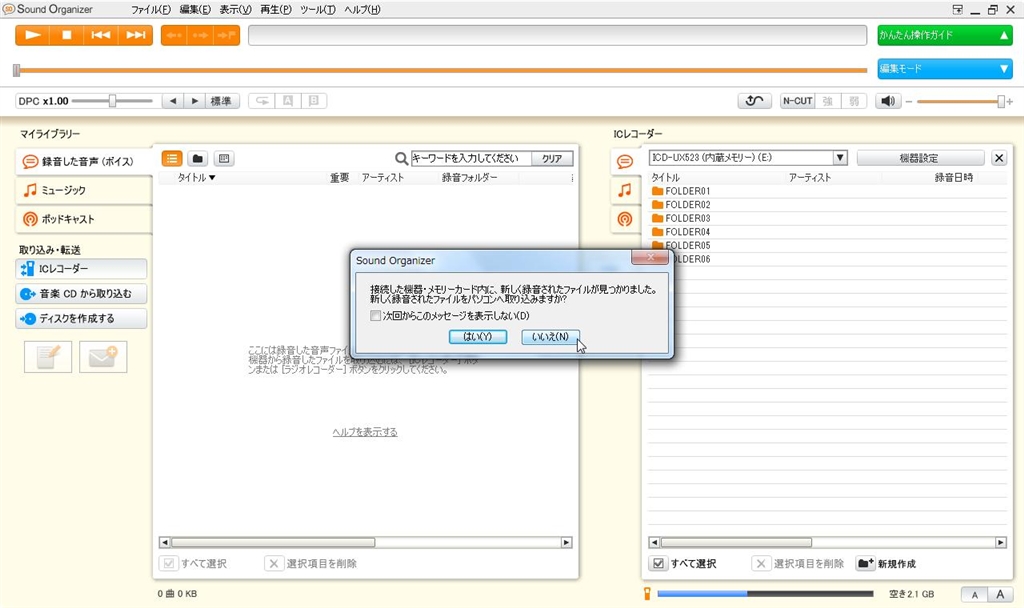Click the ICレコーダー import button
Viewport: 1024px width, 608px height.
[81, 268]
